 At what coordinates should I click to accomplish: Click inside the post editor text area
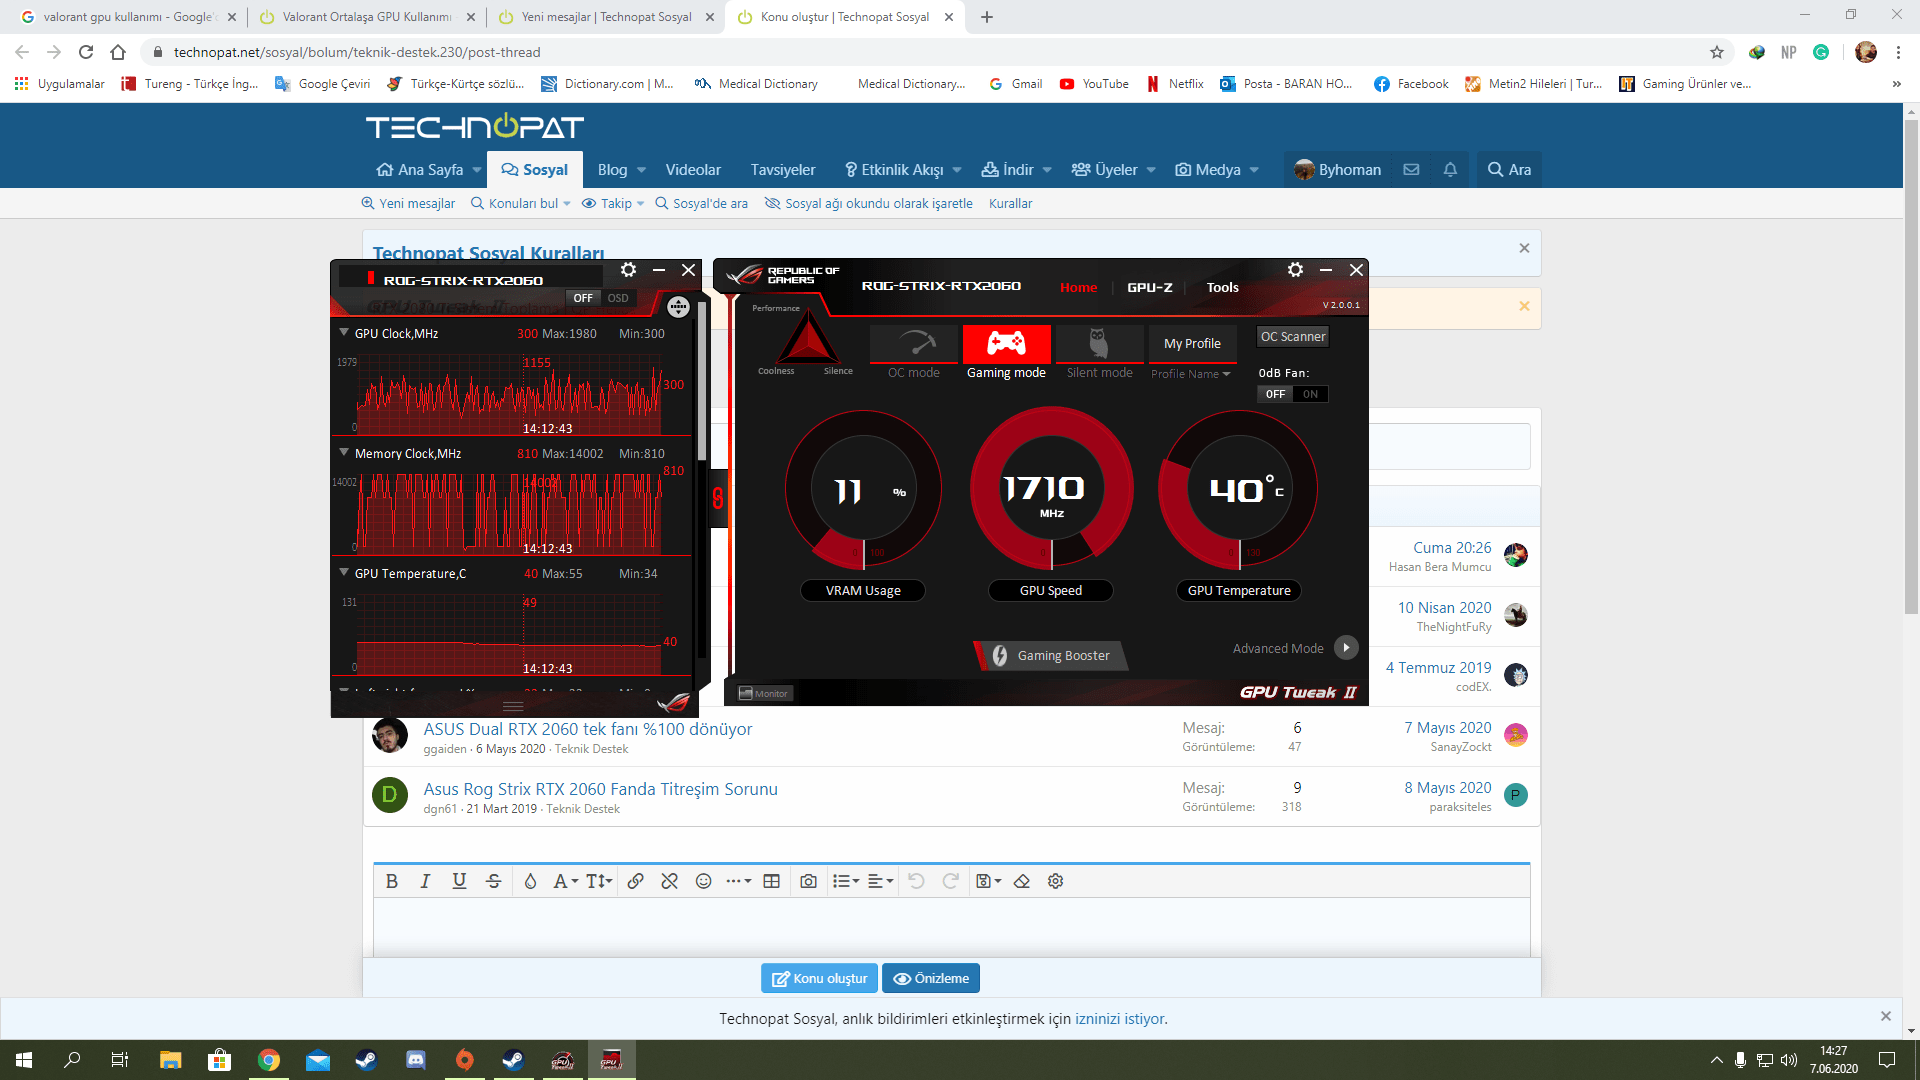tap(950, 925)
